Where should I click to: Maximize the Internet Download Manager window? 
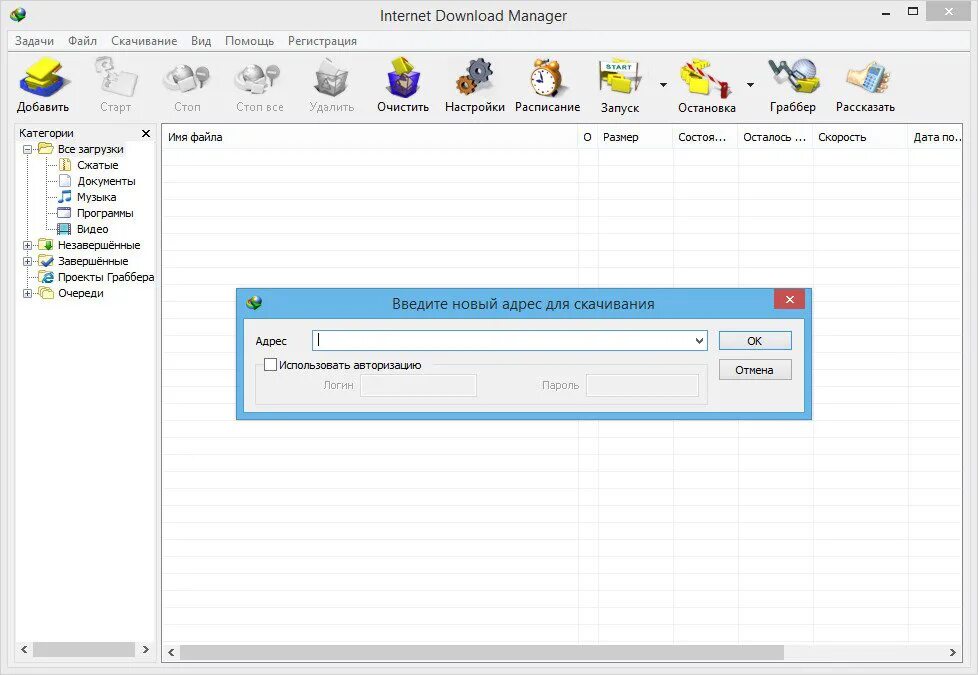click(x=913, y=12)
